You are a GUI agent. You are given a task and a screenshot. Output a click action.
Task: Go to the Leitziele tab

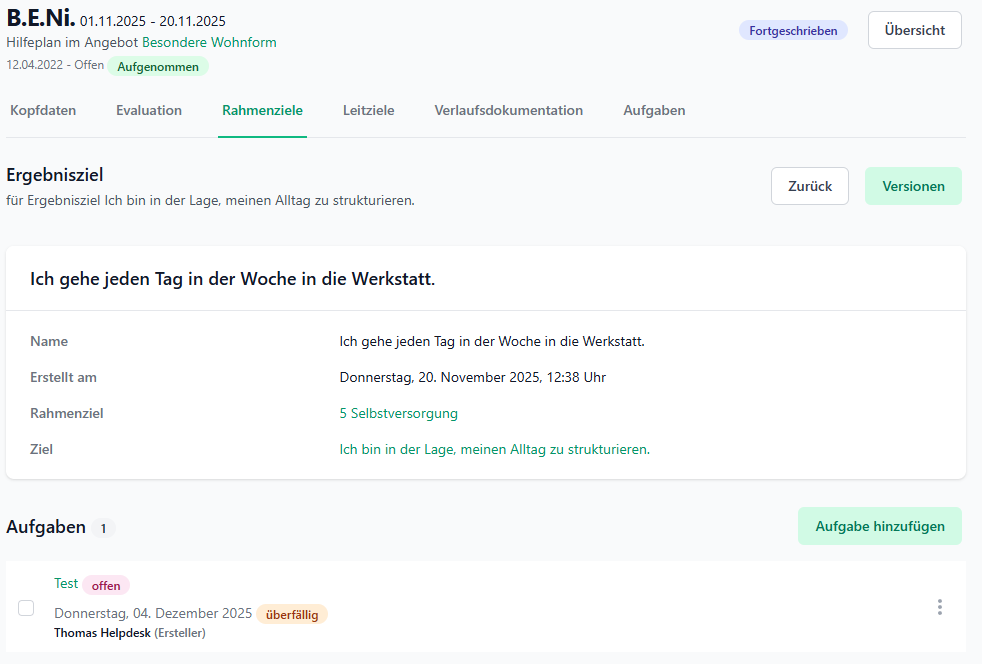coord(368,111)
